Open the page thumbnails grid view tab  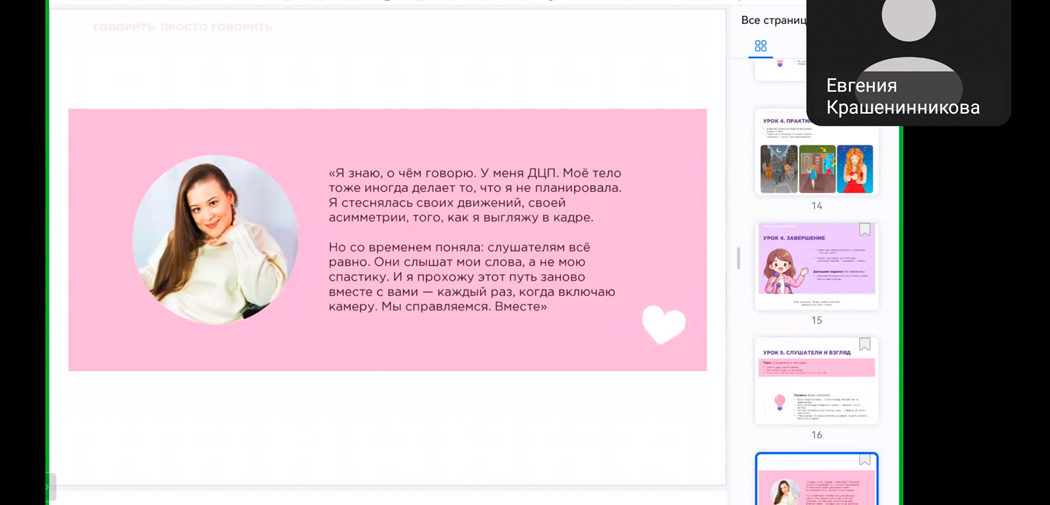[760, 46]
